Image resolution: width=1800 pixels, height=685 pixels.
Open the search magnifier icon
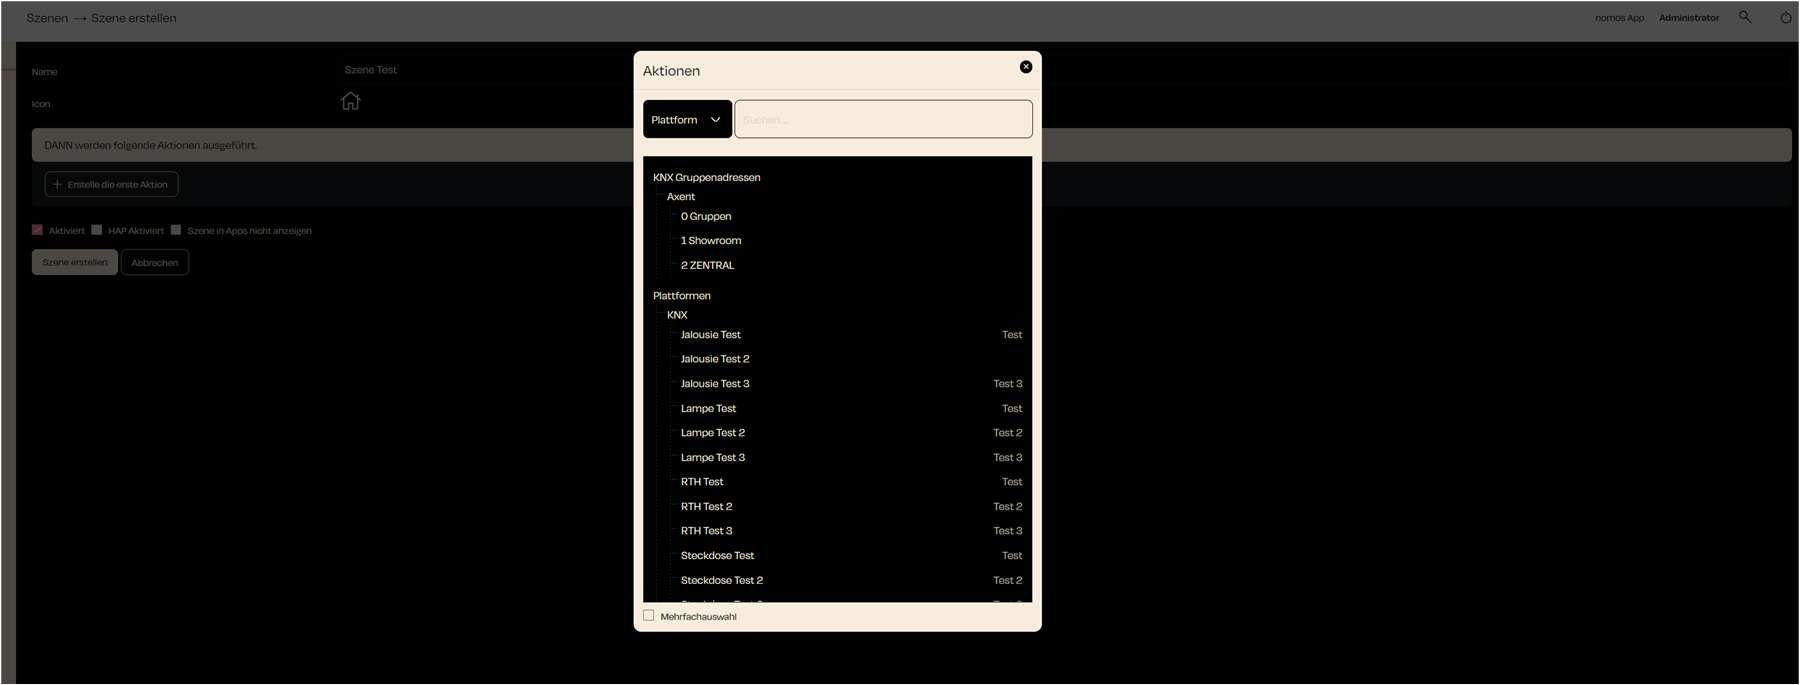(1745, 17)
